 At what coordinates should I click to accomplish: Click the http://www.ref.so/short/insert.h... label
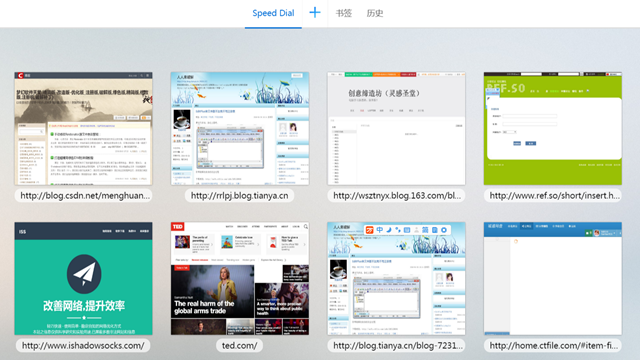554,196
